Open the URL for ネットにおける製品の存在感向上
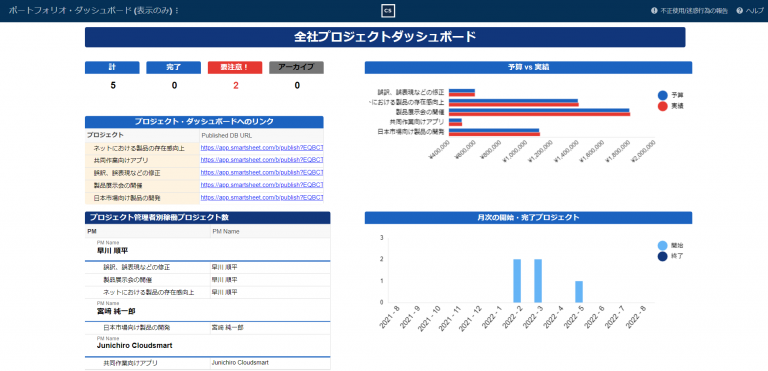Viewport: 768px width, 371px height. [x=262, y=147]
